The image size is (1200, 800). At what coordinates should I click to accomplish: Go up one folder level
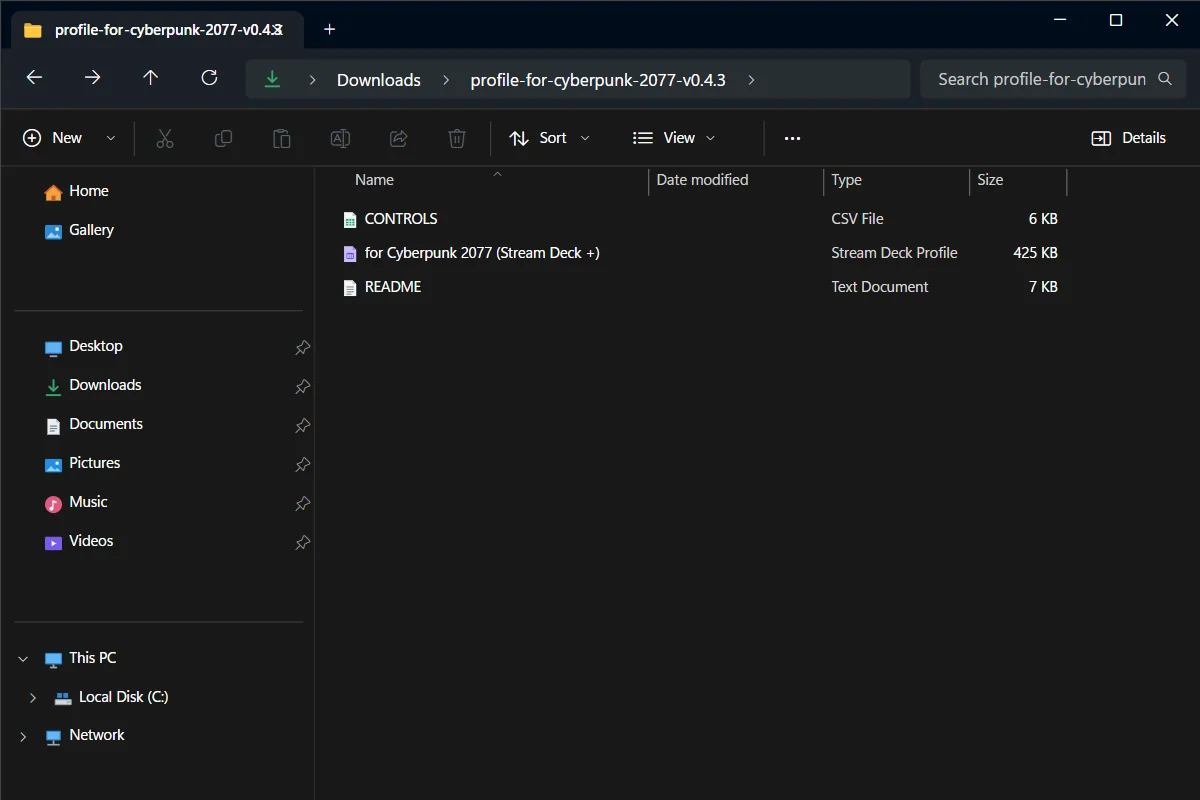point(151,78)
